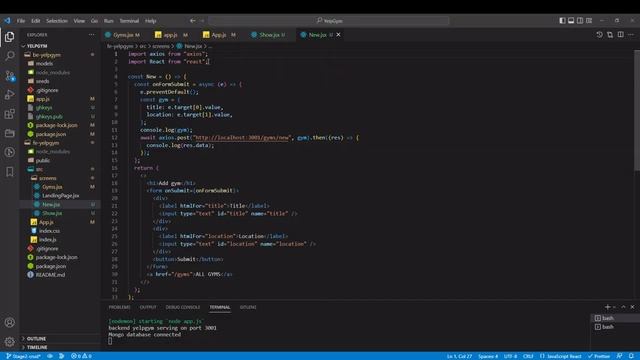Open errors and warnings count in status bar
Screen dimensions: 640x360
pos(81,356)
